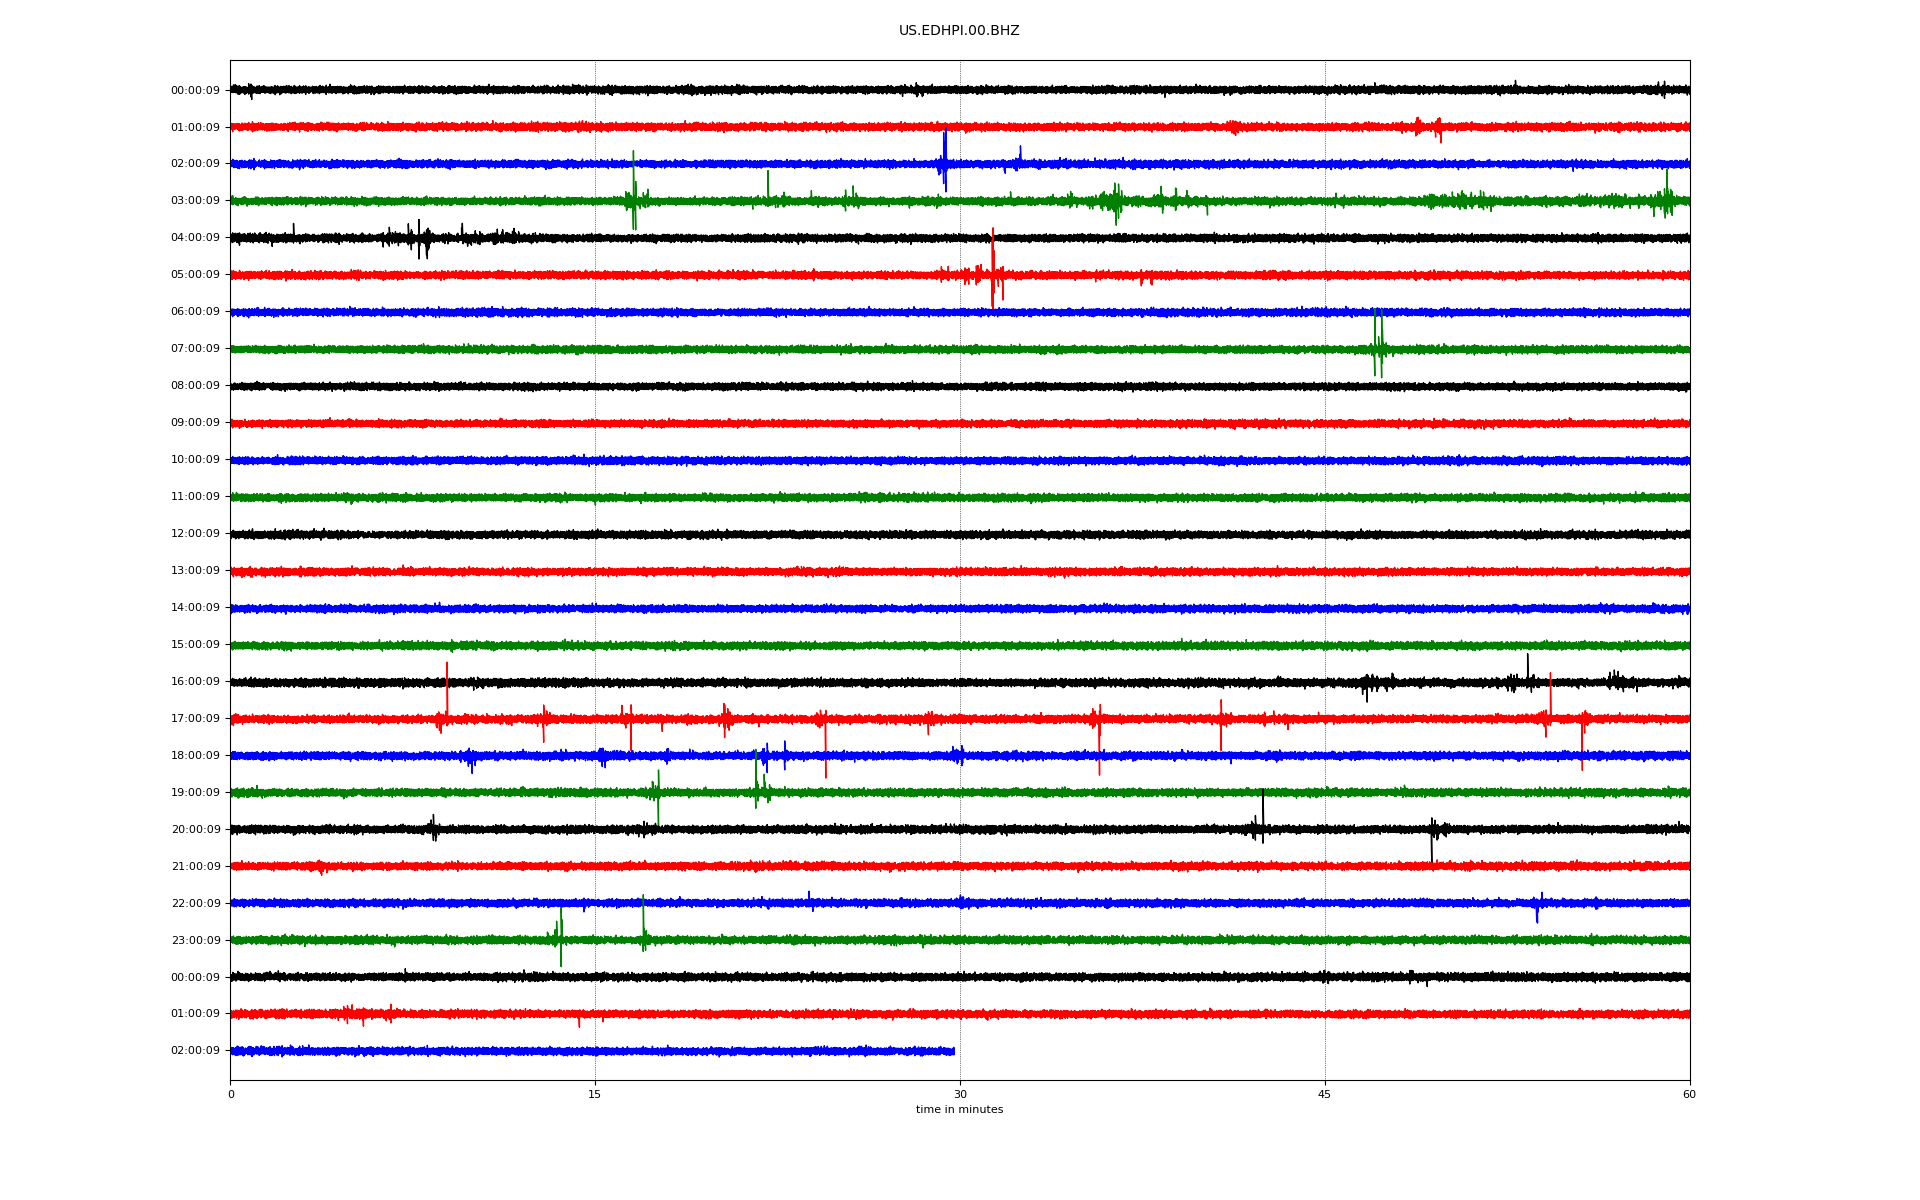Click the 0 tick on time axis
Screen dimensions: 1920x1200
tap(231, 1095)
